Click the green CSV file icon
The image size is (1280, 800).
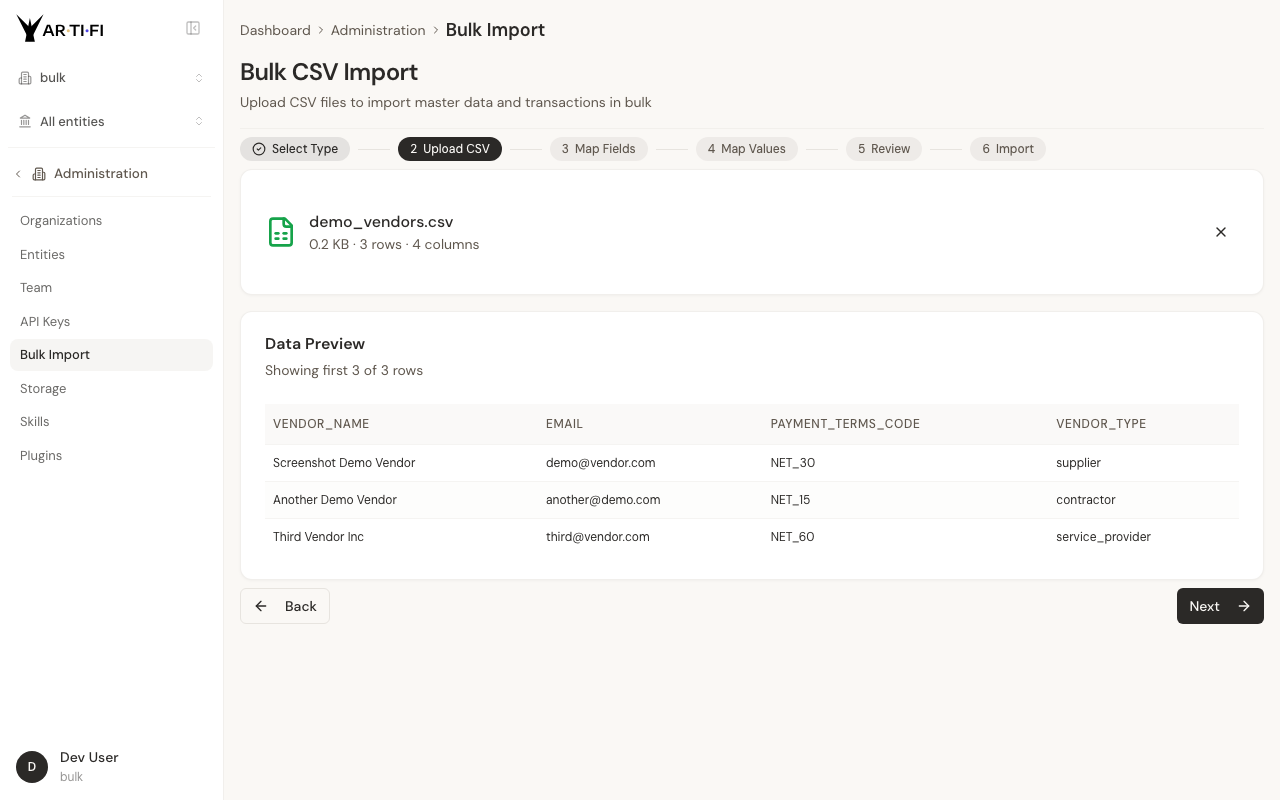281,232
